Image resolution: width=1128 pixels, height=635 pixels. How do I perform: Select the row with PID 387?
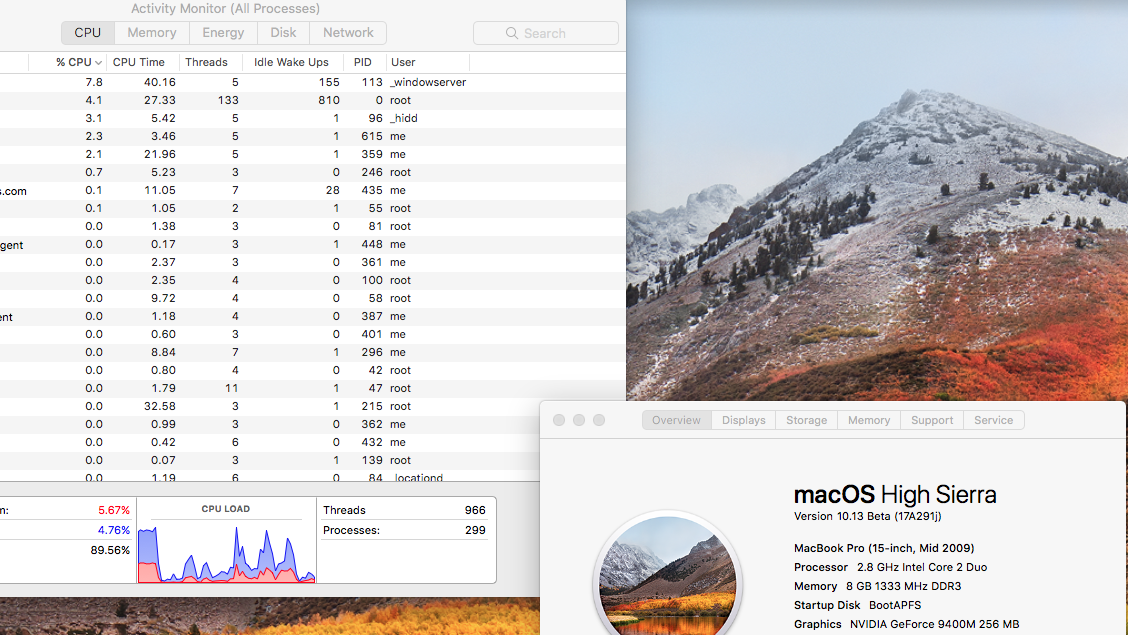(x=313, y=316)
